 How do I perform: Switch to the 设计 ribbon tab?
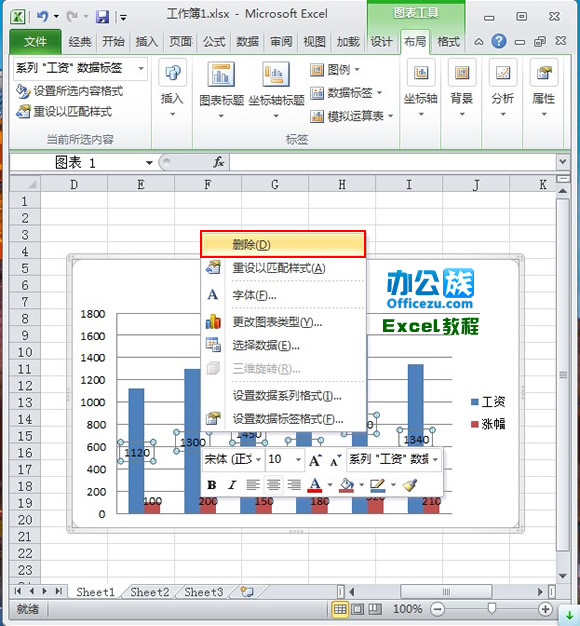coord(381,42)
